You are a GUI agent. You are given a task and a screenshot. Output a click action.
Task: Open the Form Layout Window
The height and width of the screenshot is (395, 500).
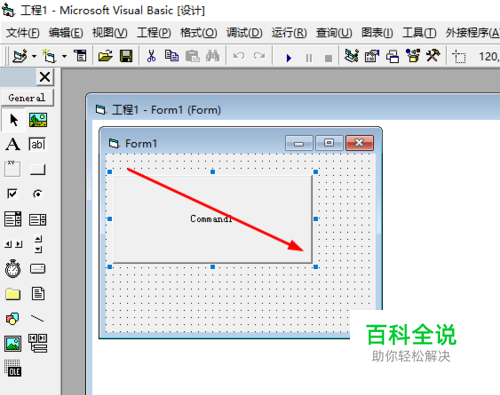pyautogui.click(x=392, y=56)
